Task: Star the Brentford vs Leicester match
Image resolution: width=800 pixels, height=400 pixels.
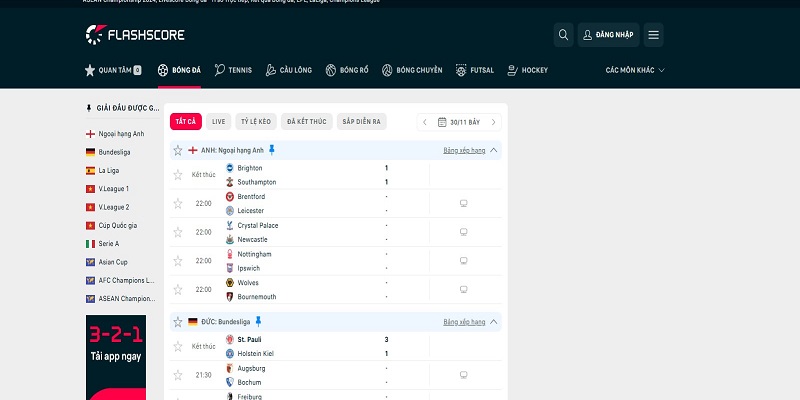Action: [x=178, y=204]
